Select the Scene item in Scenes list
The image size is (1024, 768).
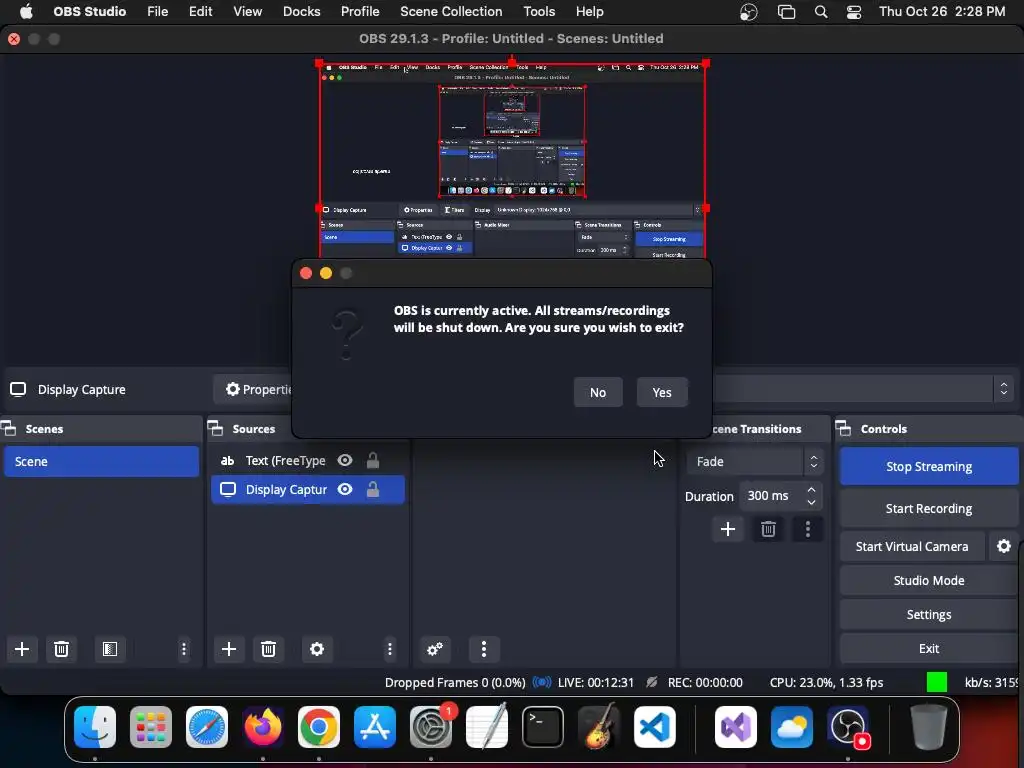click(x=101, y=461)
